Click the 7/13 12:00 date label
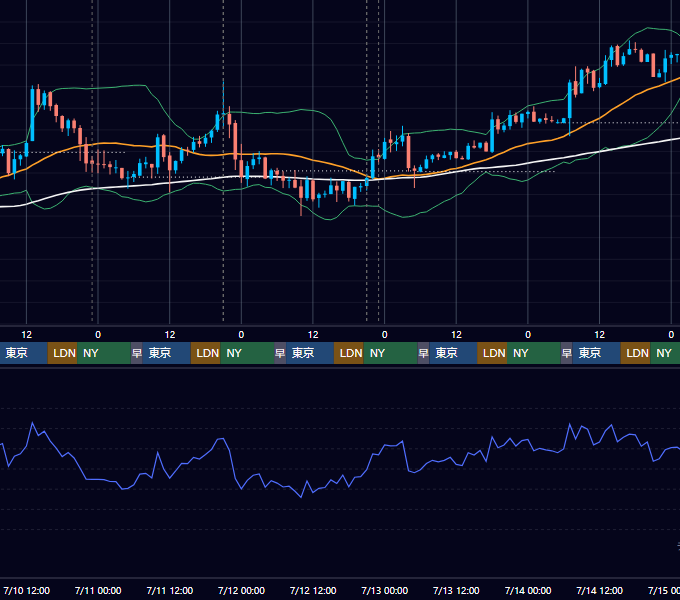 pos(456,590)
